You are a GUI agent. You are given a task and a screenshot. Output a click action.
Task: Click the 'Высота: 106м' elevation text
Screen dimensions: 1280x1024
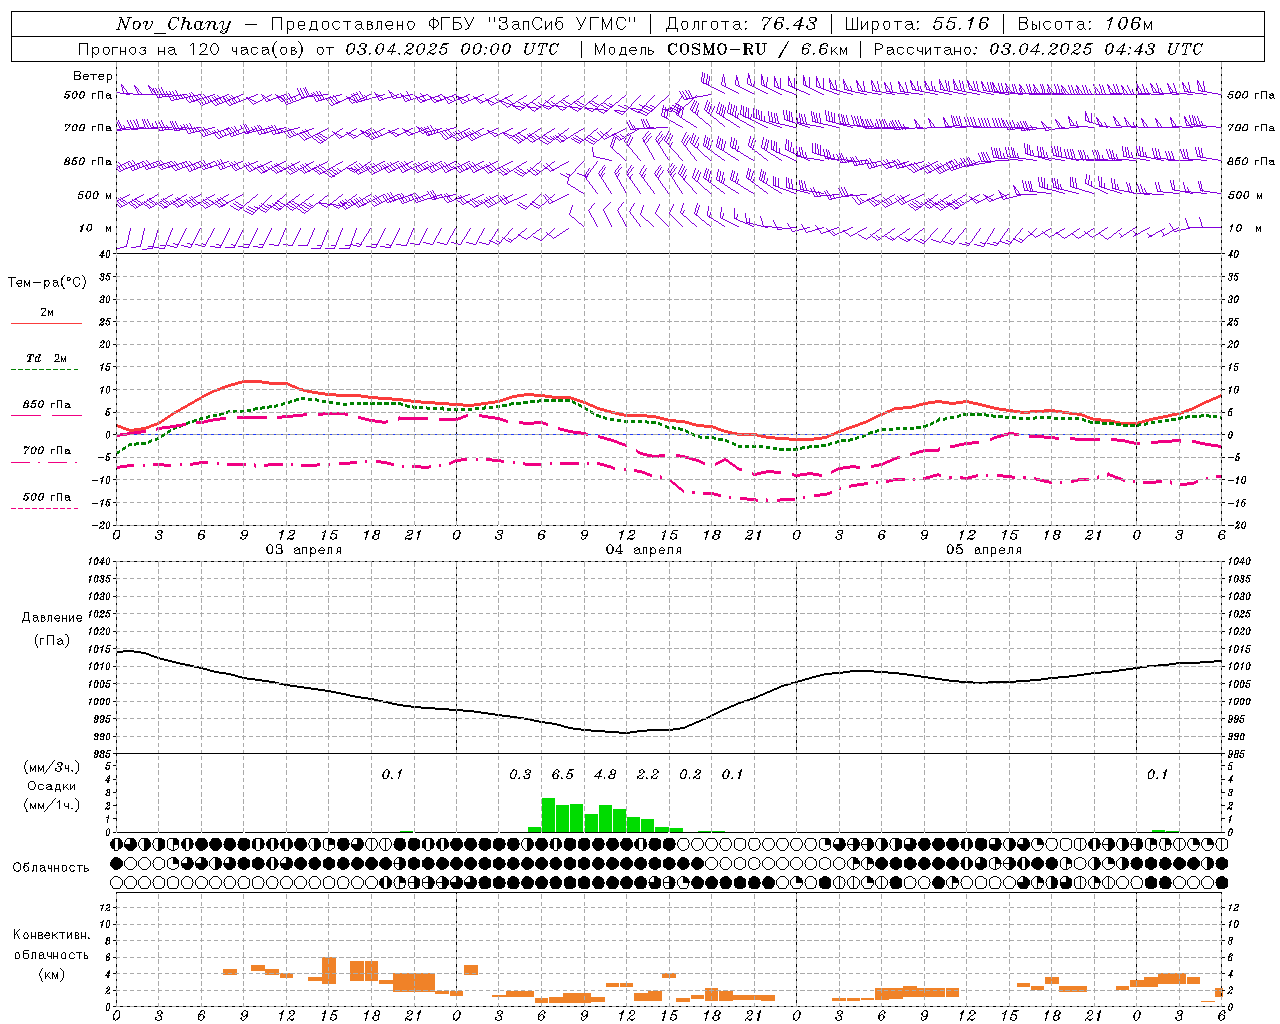click(x=1086, y=24)
